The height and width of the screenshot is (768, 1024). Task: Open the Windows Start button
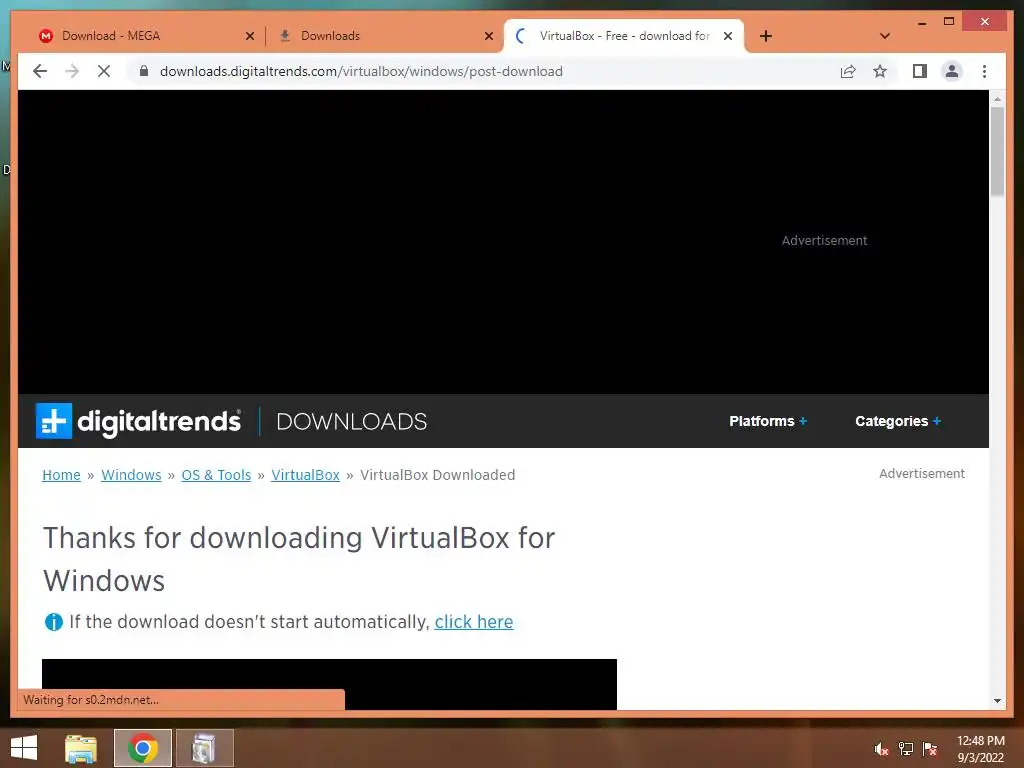click(24, 748)
